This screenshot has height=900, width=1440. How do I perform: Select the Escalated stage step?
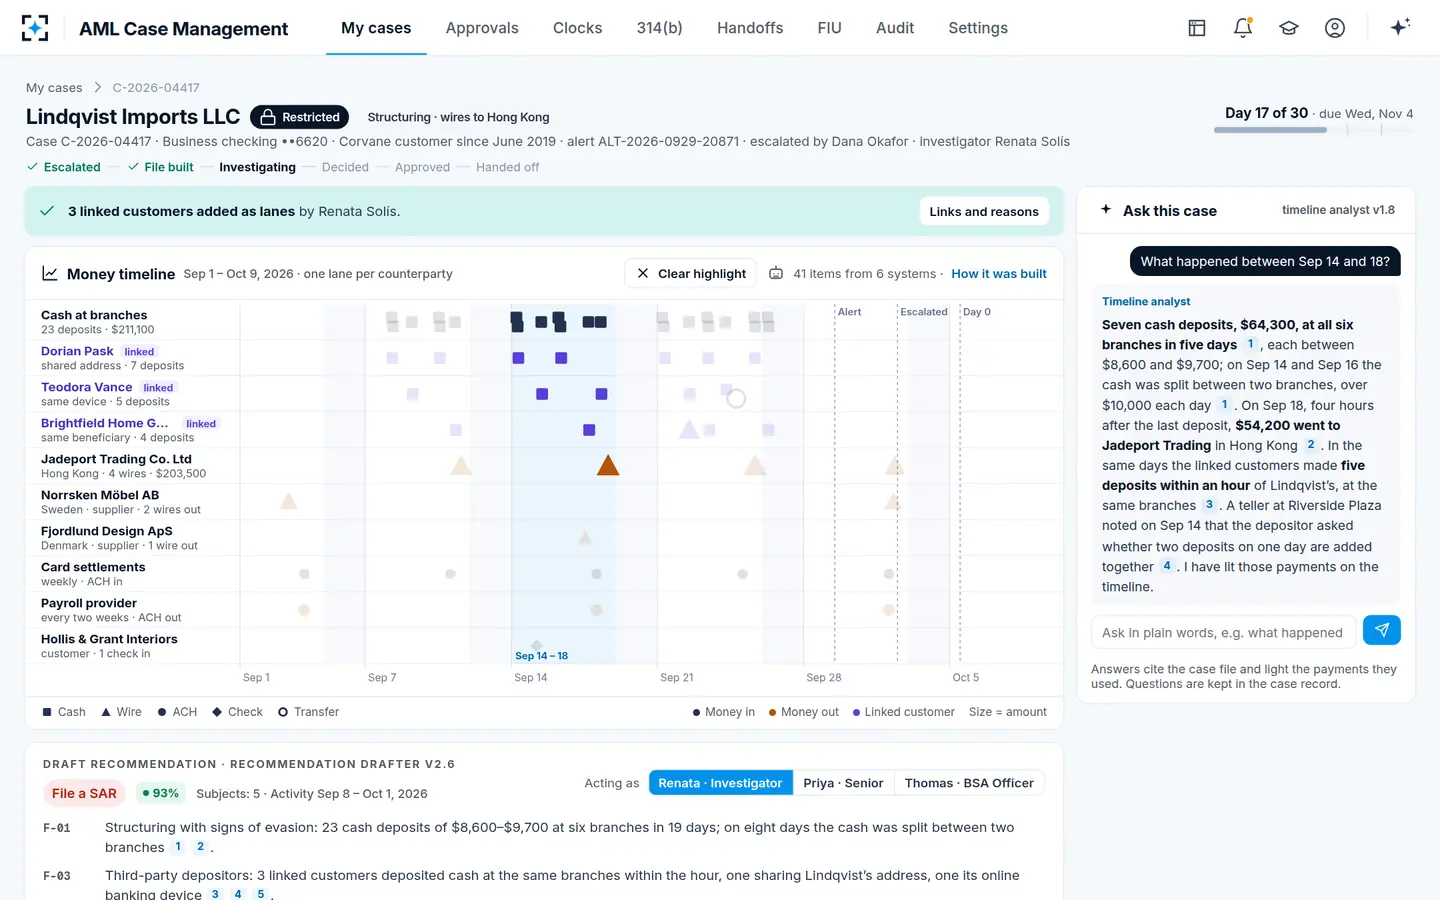click(63, 167)
